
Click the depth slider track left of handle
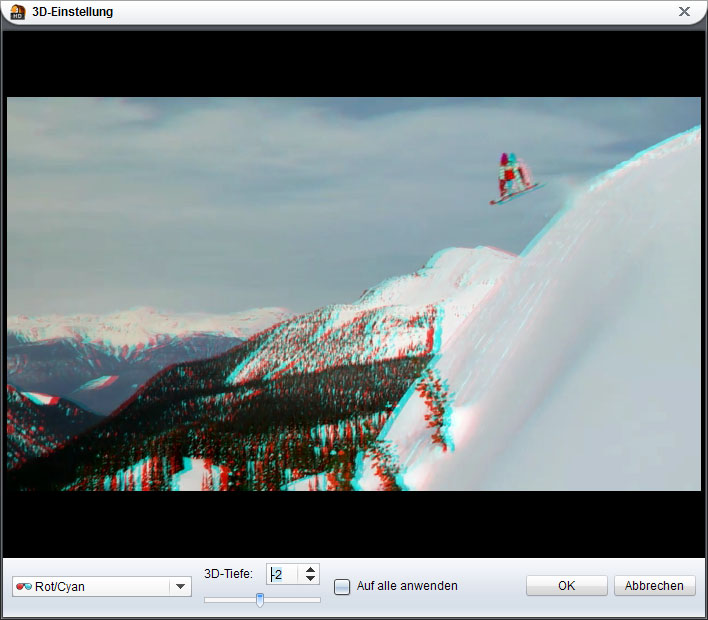228,600
